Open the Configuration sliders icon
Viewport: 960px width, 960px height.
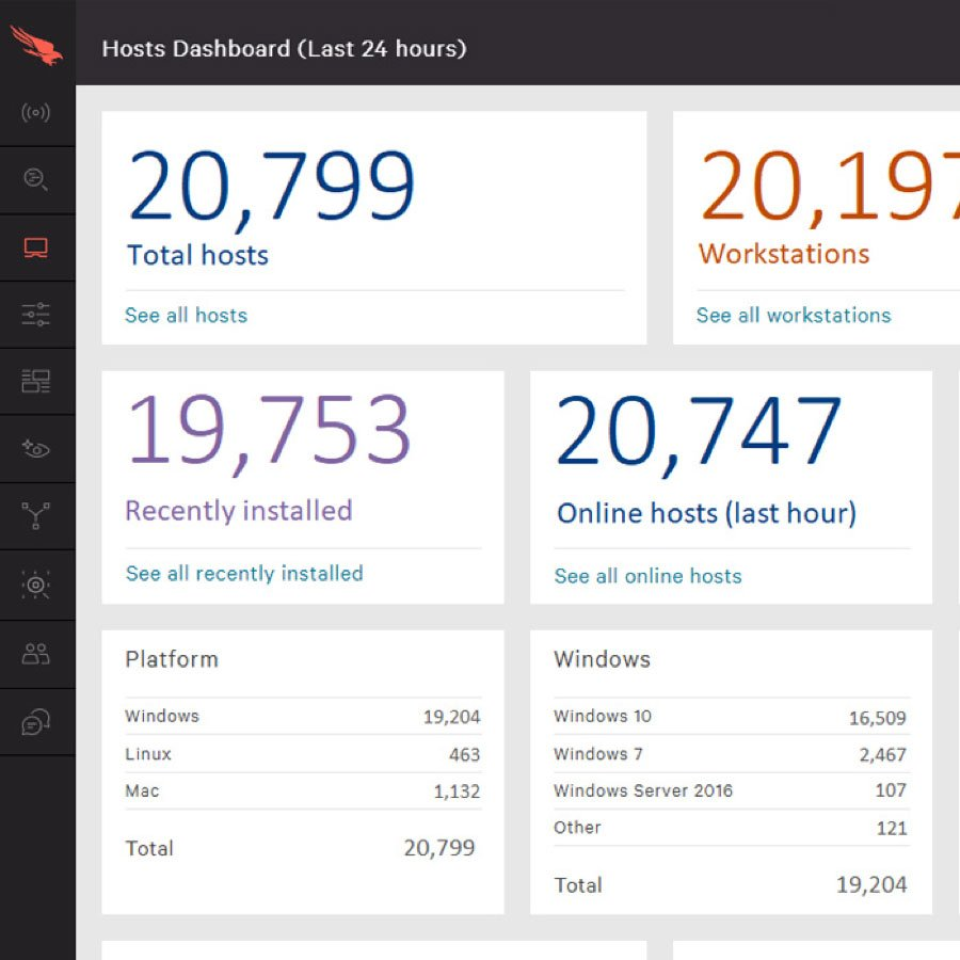click(37, 314)
